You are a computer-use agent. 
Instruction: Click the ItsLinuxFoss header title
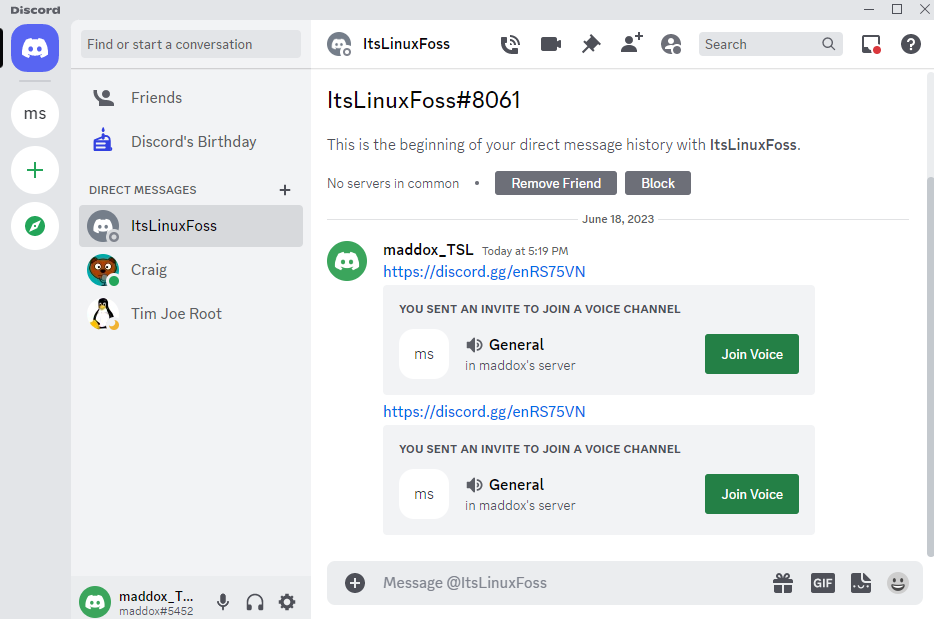[x=406, y=44]
